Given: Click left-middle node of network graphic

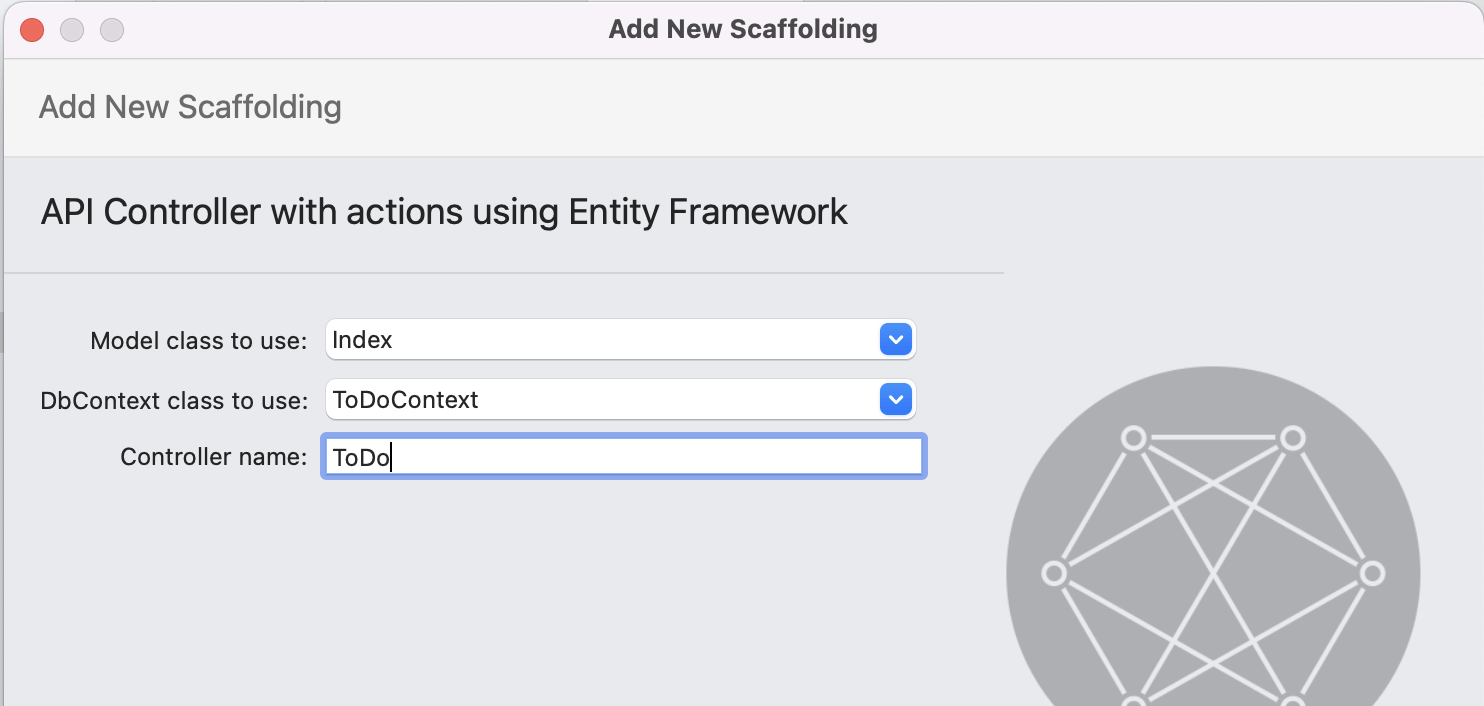Looking at the screenshot, I should pyautogui.click(x=1054, y=573).
